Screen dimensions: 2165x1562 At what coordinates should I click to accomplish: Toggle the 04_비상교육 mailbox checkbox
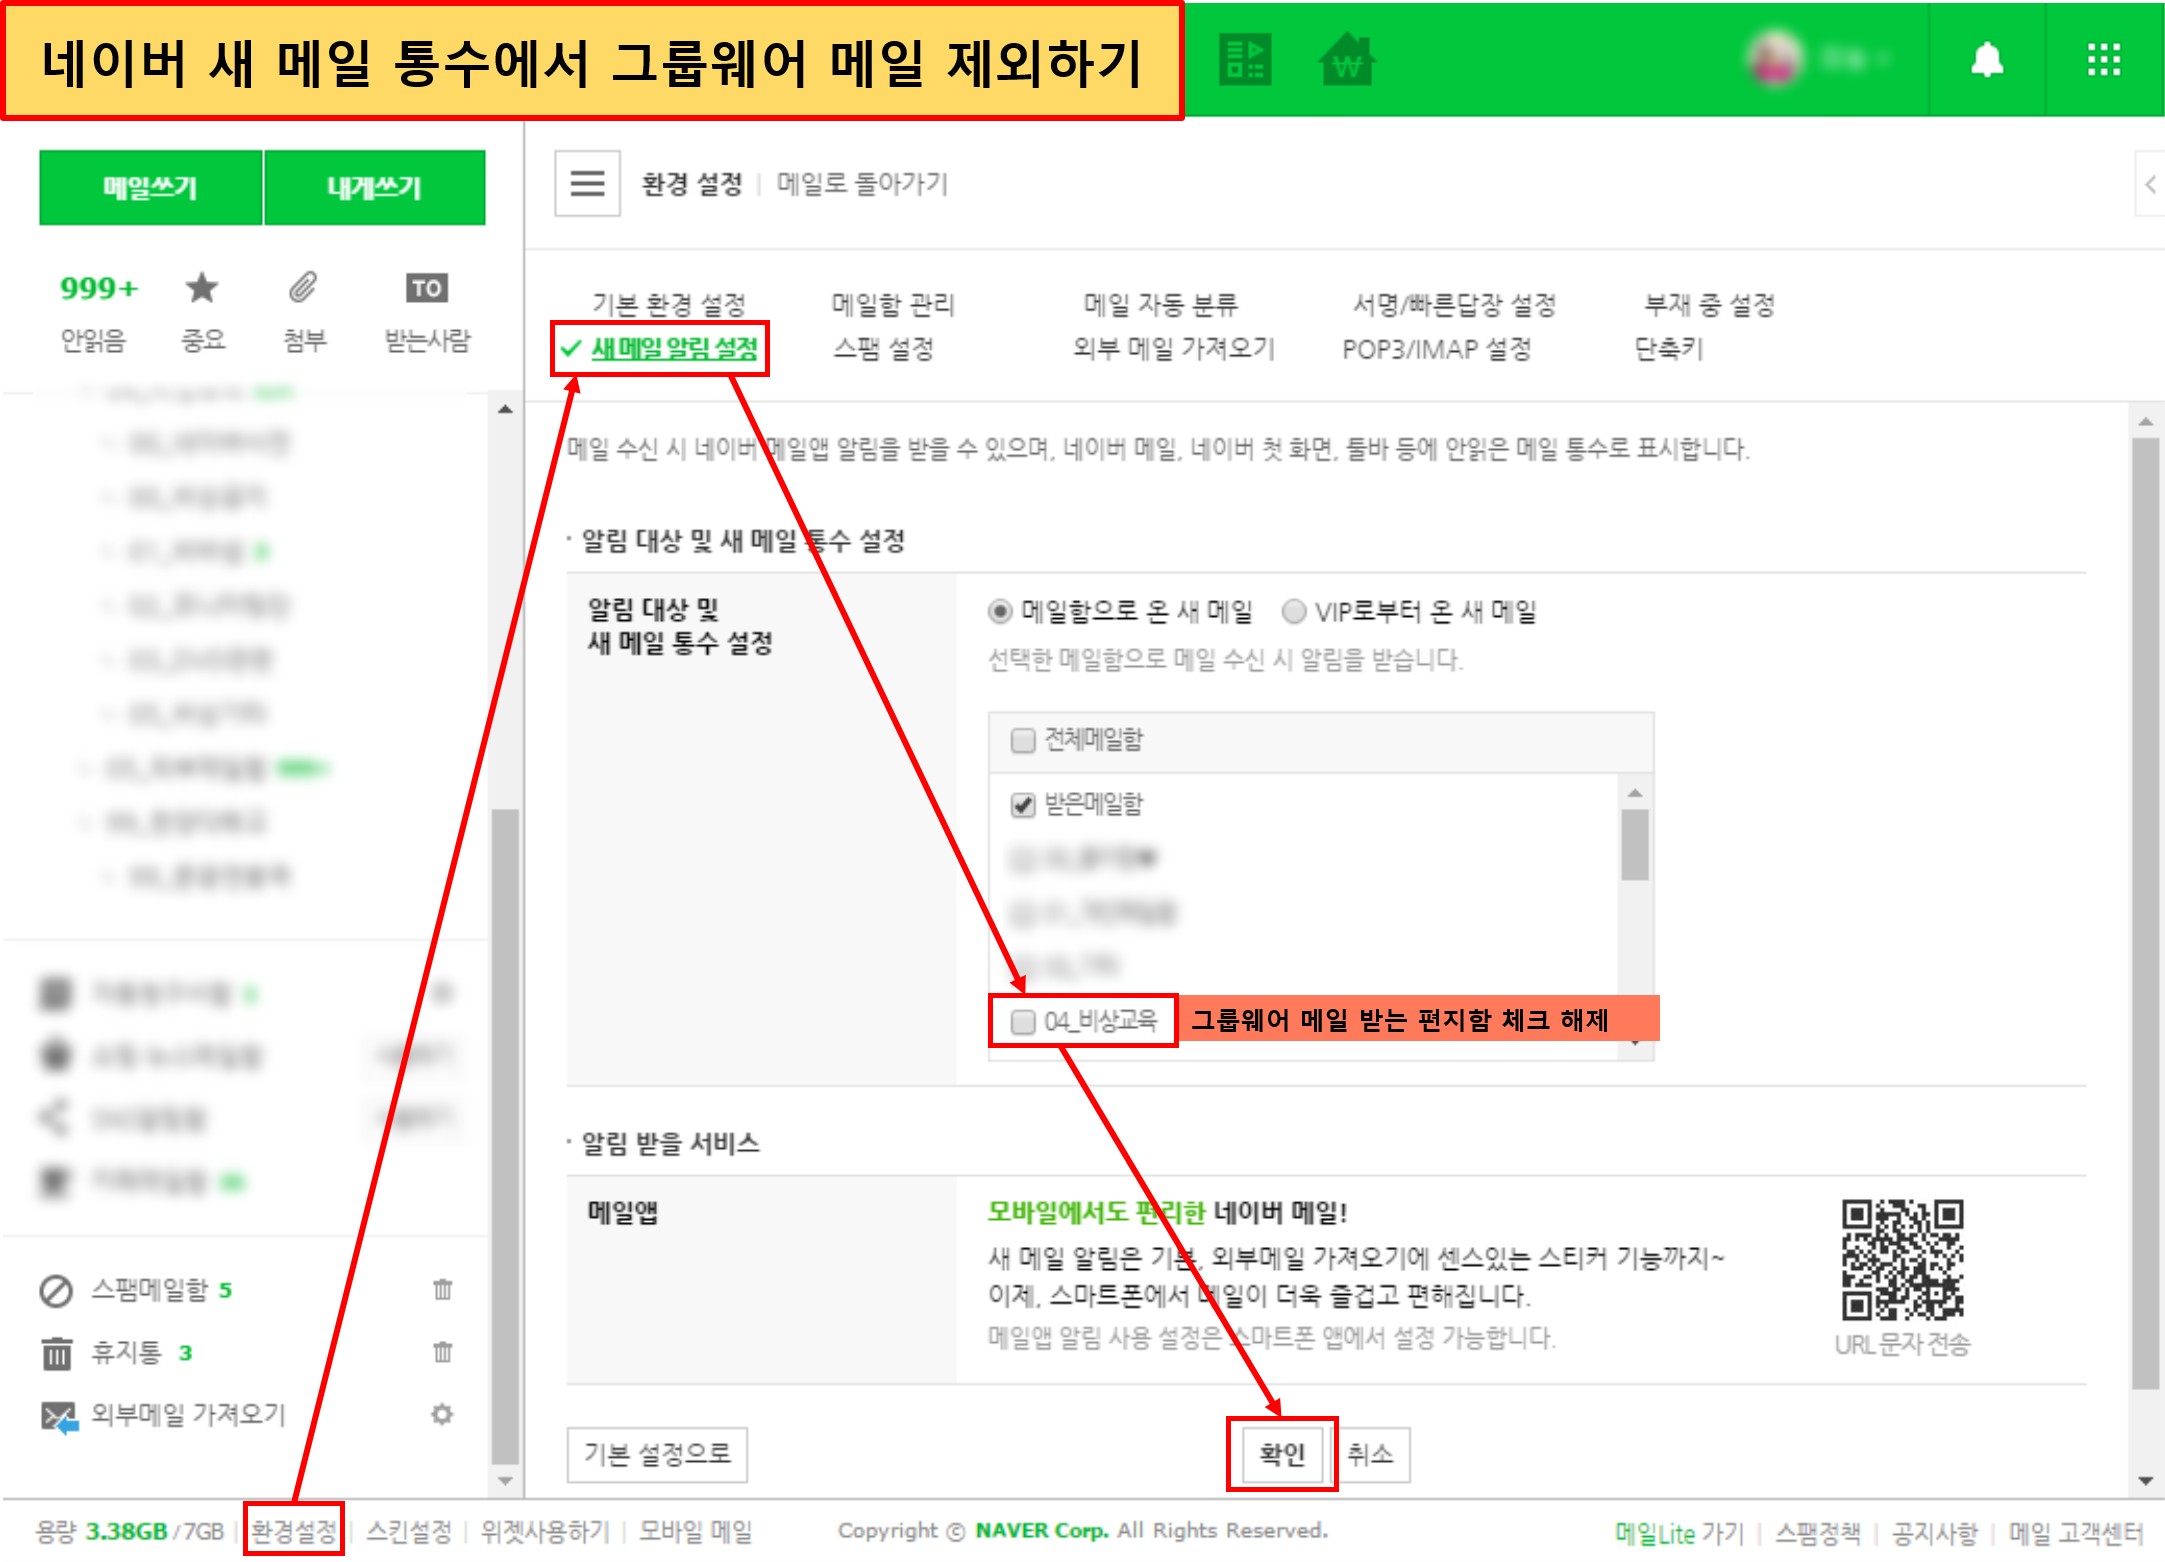point(1022,1021)
